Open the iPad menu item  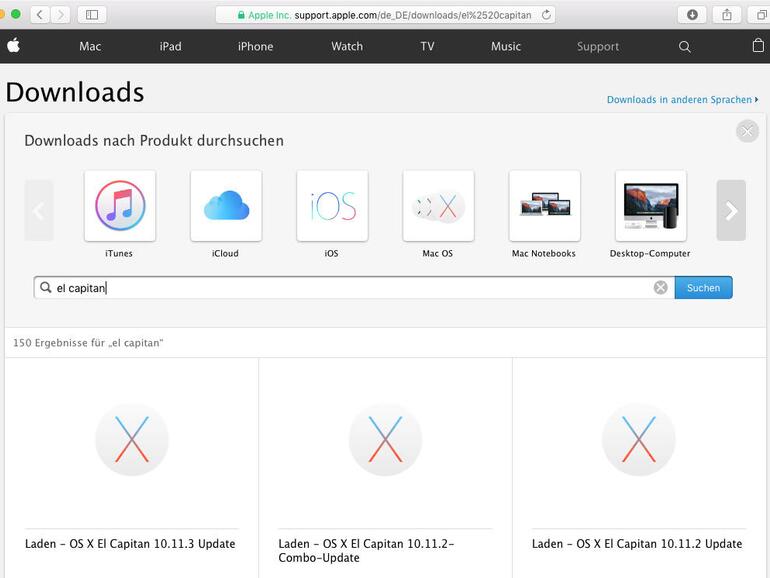tap(170, 46)
